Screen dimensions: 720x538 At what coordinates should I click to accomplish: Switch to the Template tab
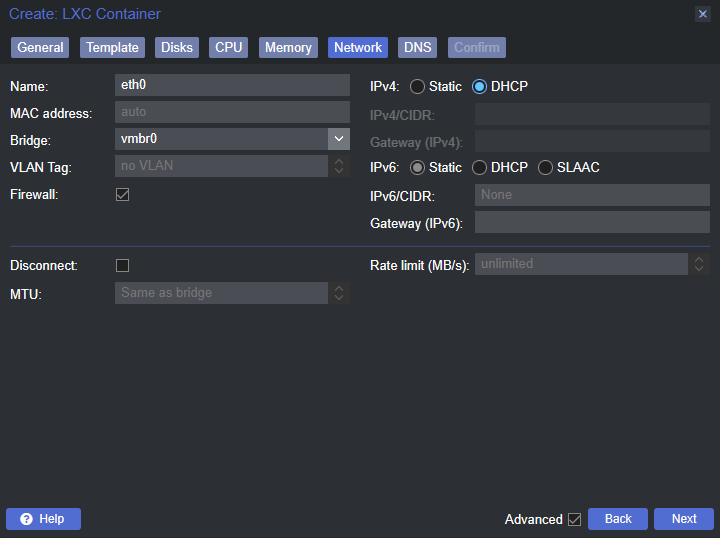[112, 47]
